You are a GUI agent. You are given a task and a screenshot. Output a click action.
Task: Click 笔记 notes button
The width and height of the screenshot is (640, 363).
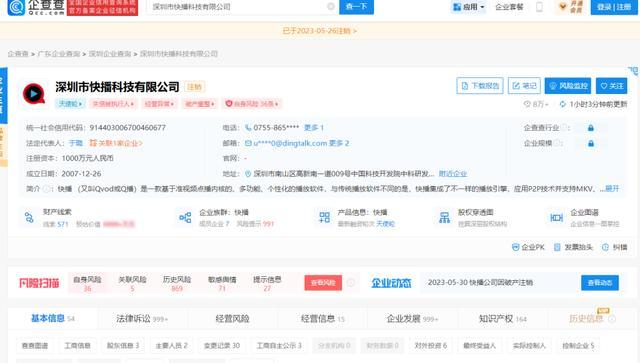[524, 86]
